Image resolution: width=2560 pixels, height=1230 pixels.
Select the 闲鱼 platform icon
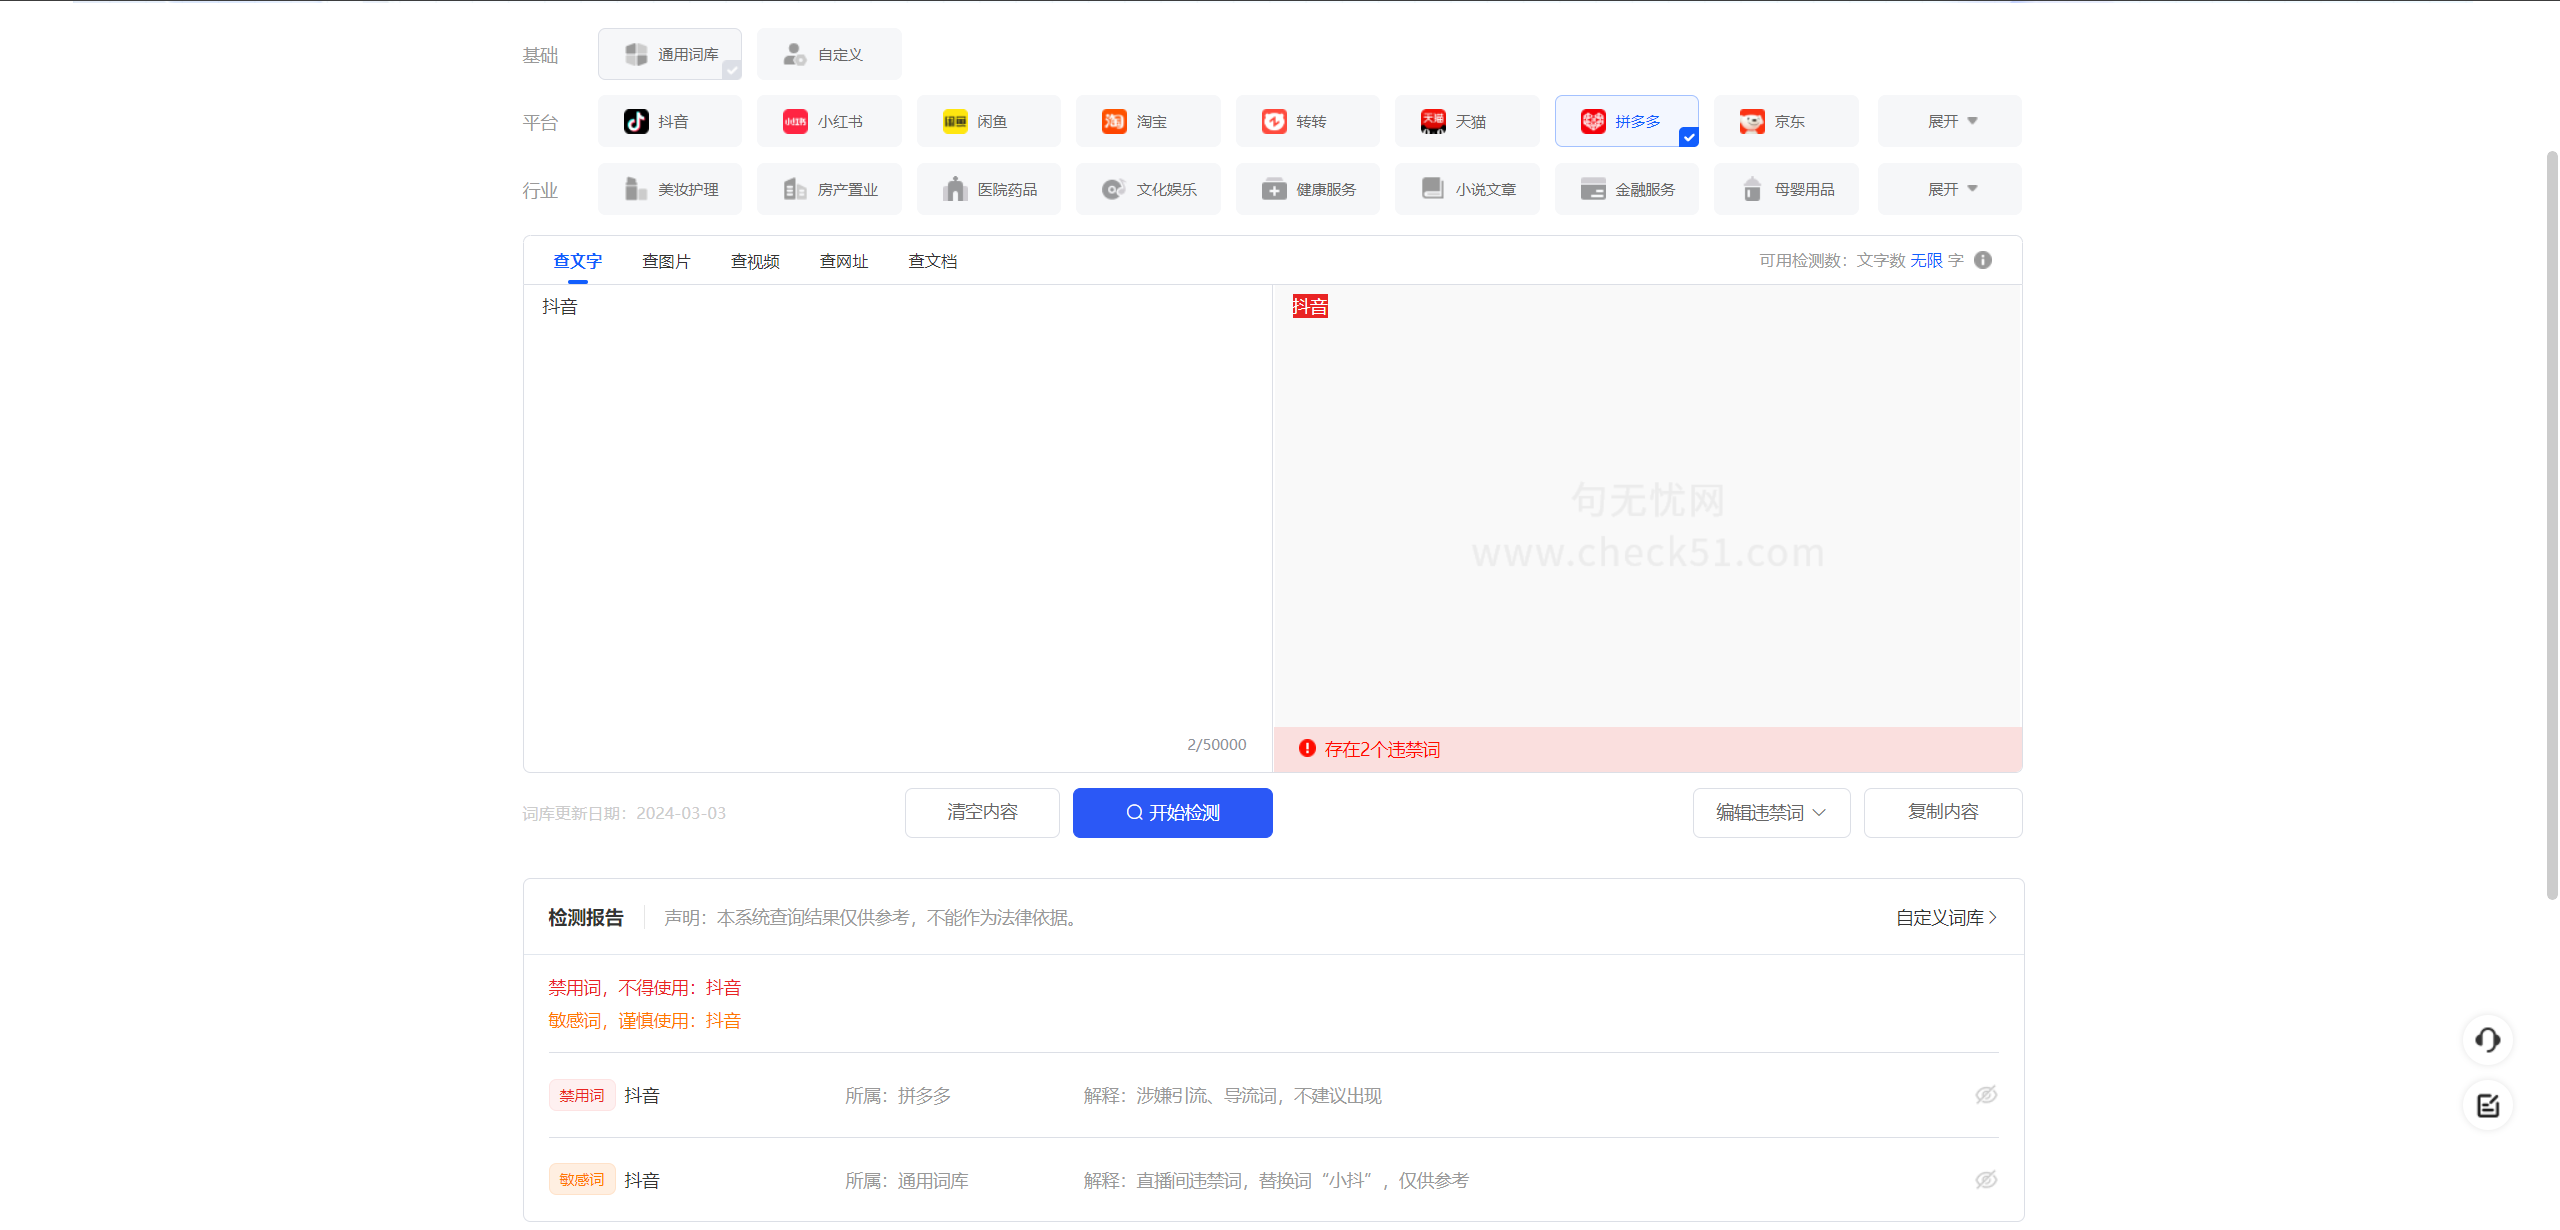coord(955,121)
